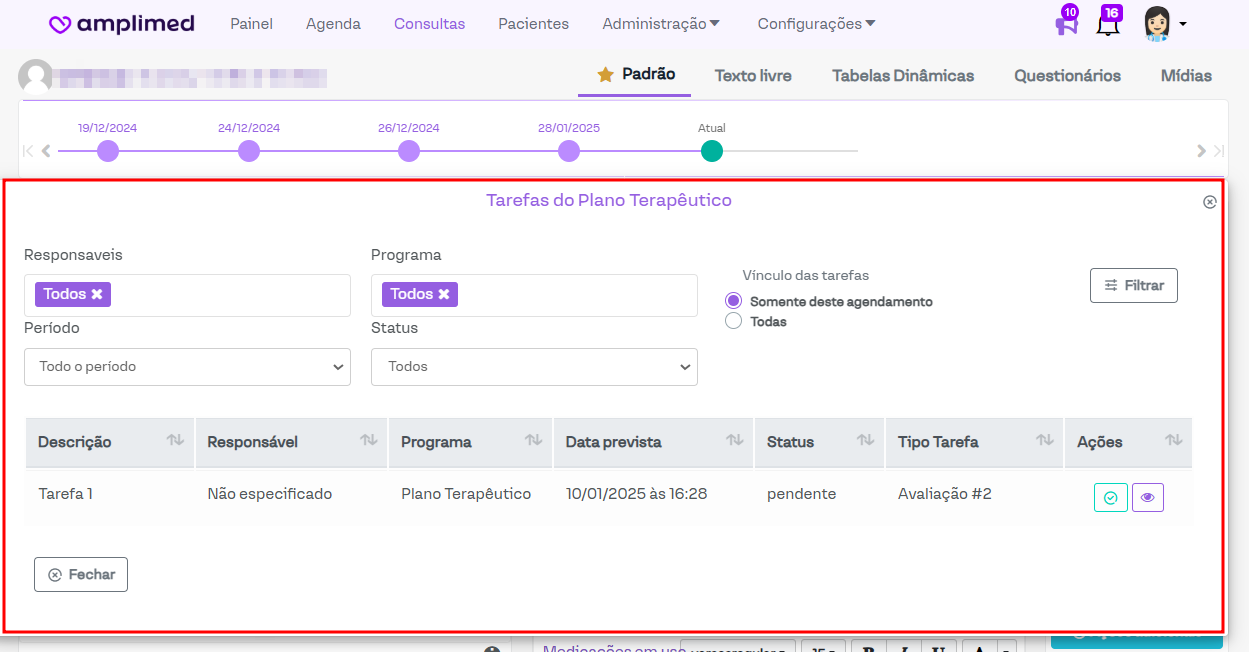This screenshot has height=652, width=1249.
Task: Open the Status dropdown filter
Action: [534, 367]
